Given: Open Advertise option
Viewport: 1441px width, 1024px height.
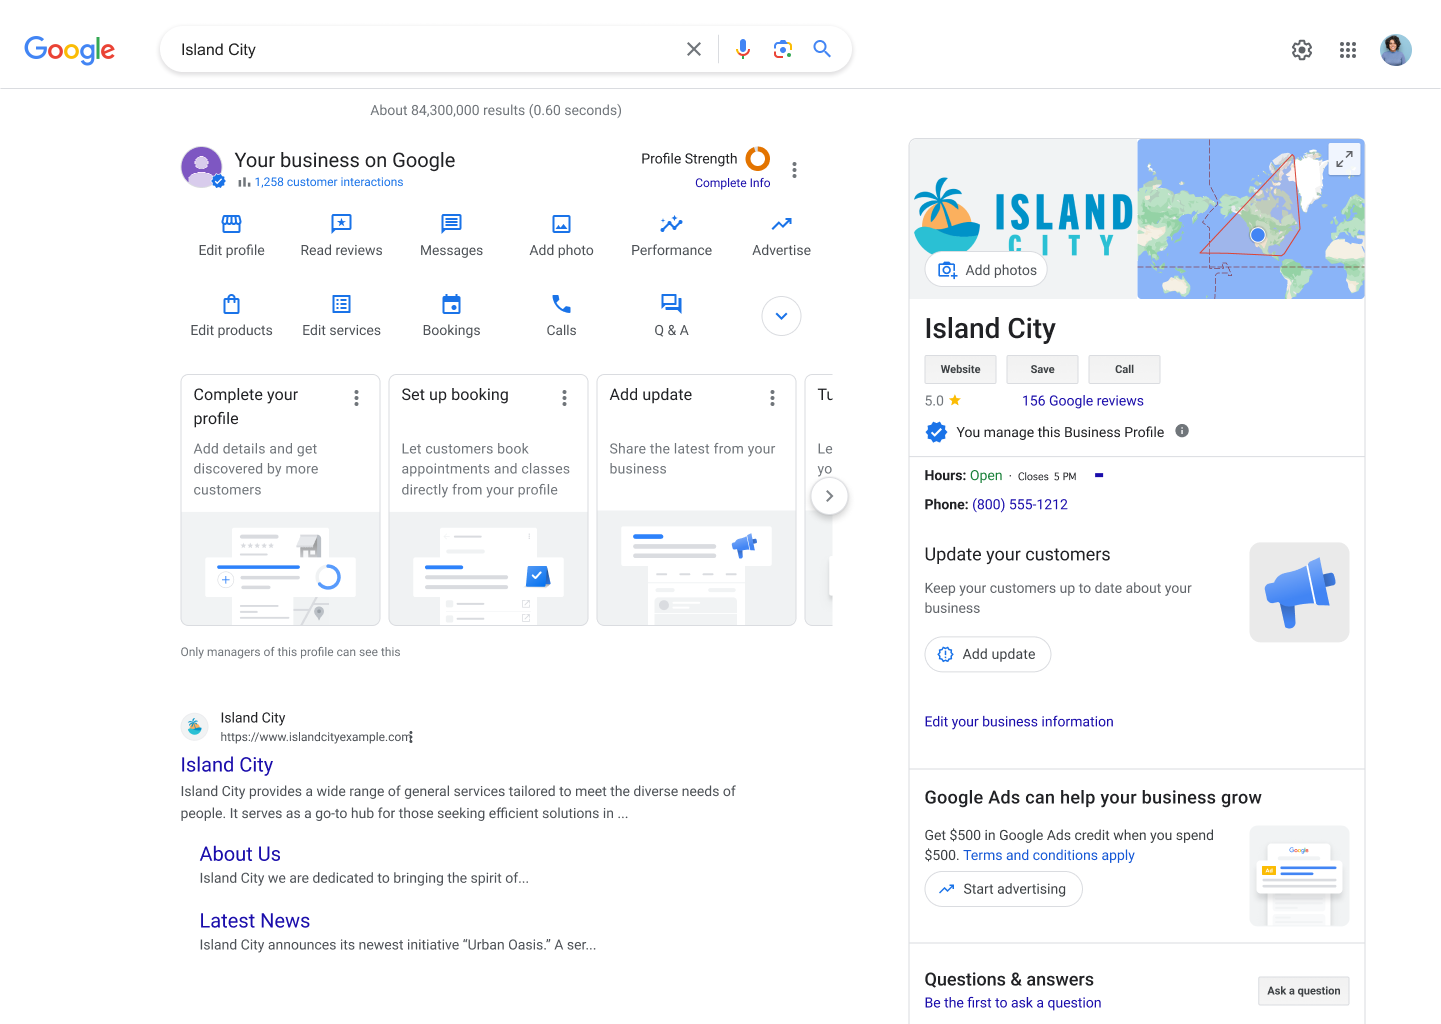Looking at the screenshot, I should click(781, 236).
